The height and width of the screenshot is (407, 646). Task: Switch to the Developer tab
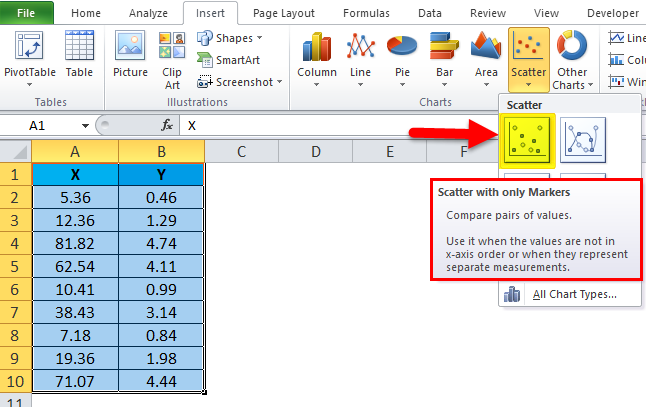(x=613, y=13)
